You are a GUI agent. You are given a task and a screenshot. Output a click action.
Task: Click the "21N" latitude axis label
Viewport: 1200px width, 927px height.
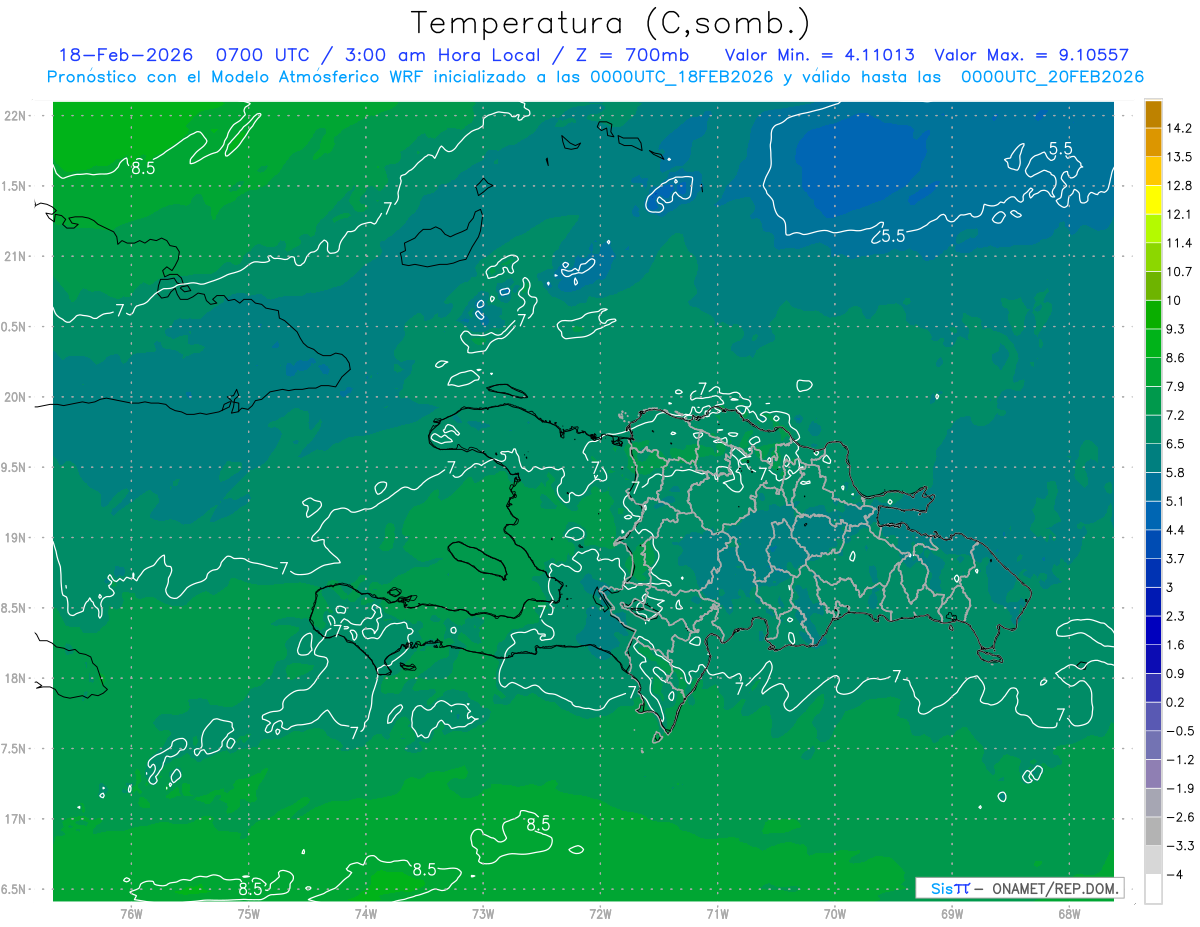(14, 256)
